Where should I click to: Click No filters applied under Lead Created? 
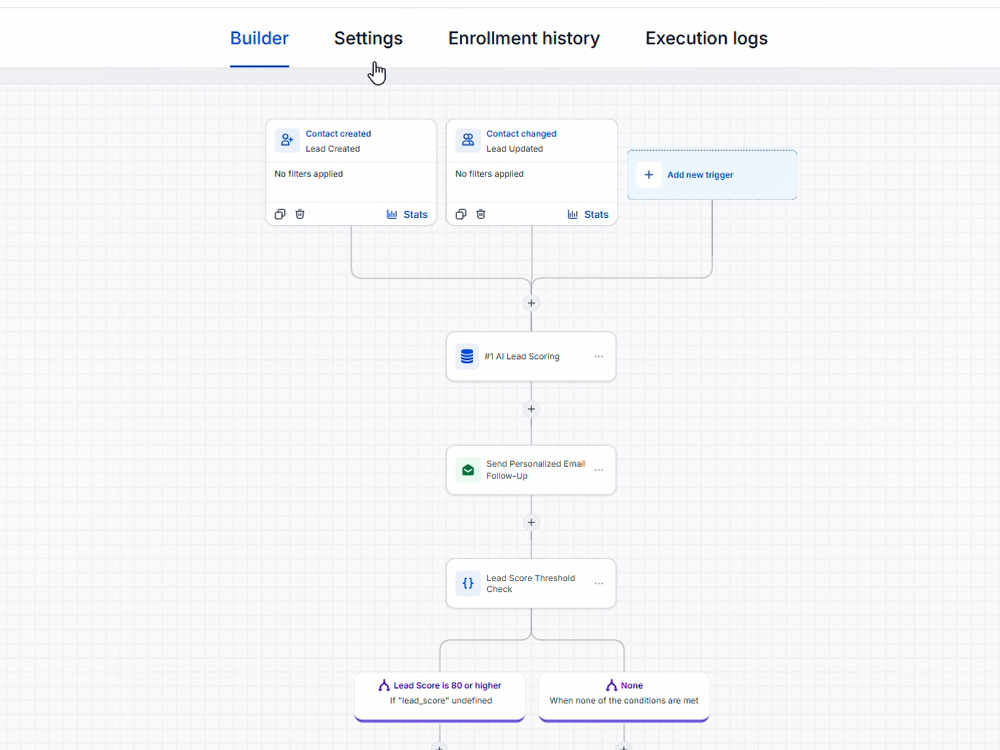point(309,173)
